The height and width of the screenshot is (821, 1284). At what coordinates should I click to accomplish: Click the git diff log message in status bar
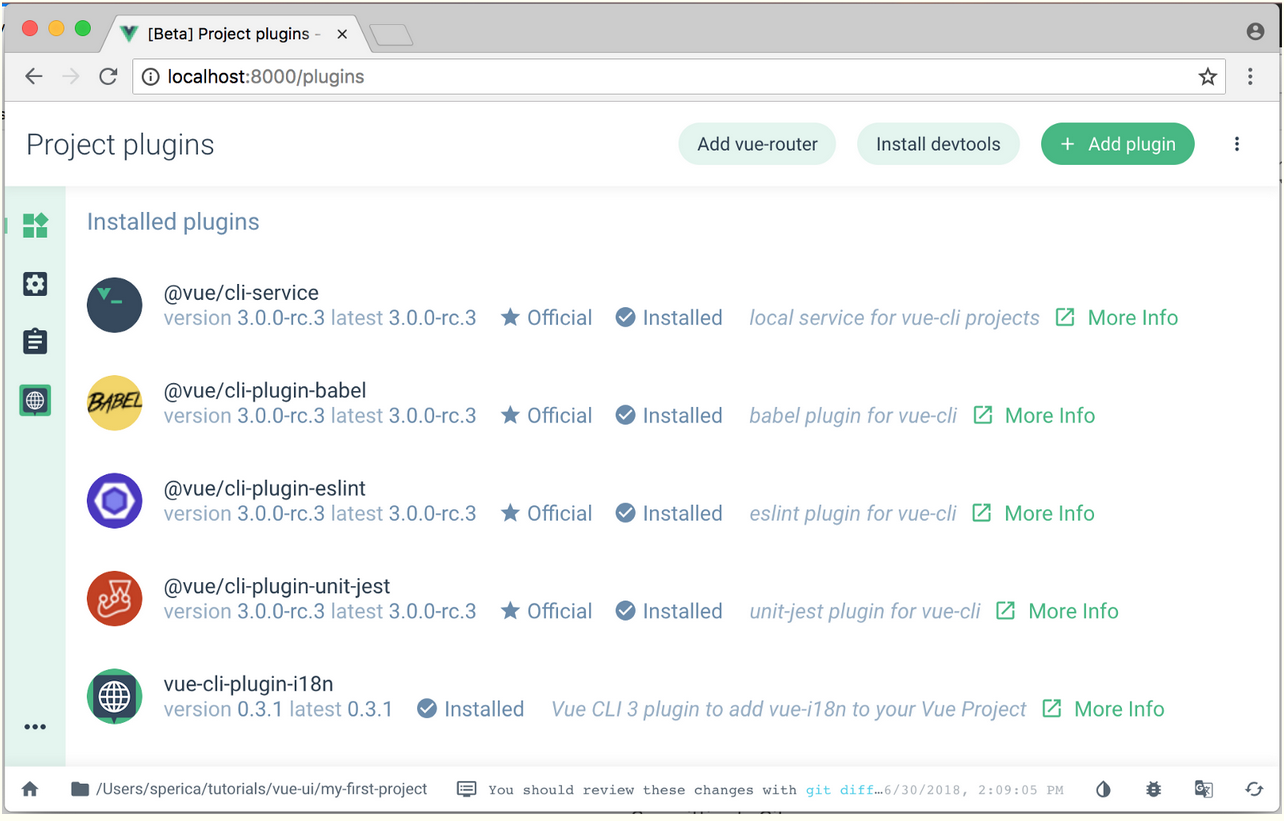point(685,790)
